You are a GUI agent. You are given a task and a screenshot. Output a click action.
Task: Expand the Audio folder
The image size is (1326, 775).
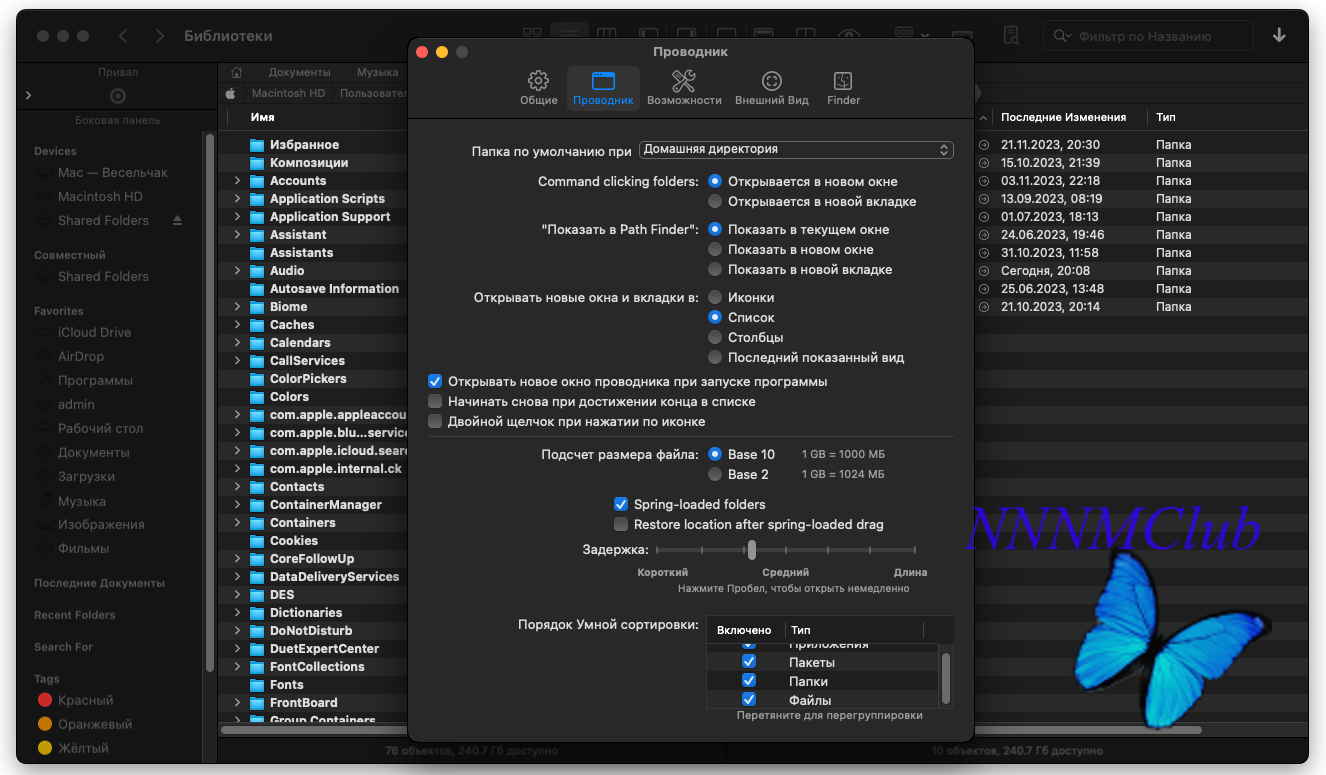pos(237,271)
